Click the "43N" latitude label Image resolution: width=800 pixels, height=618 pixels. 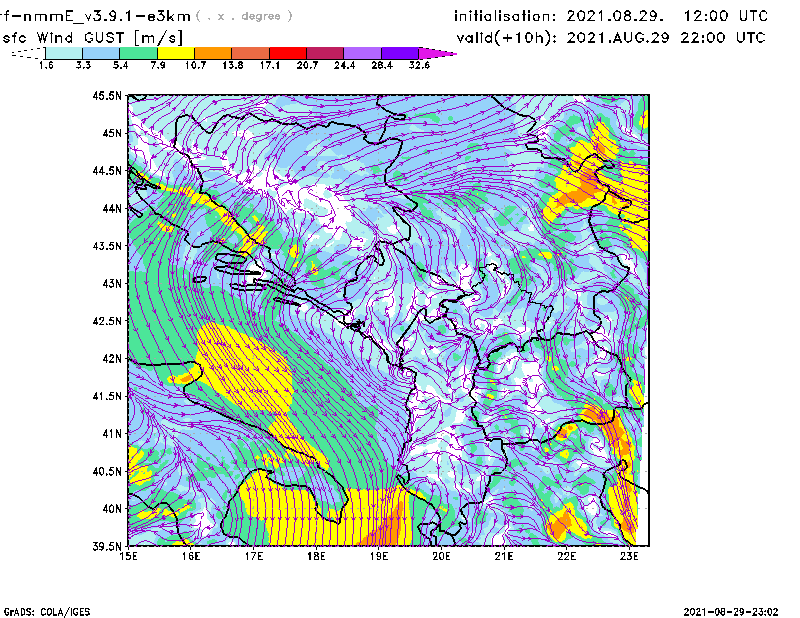tap(112, 283)
